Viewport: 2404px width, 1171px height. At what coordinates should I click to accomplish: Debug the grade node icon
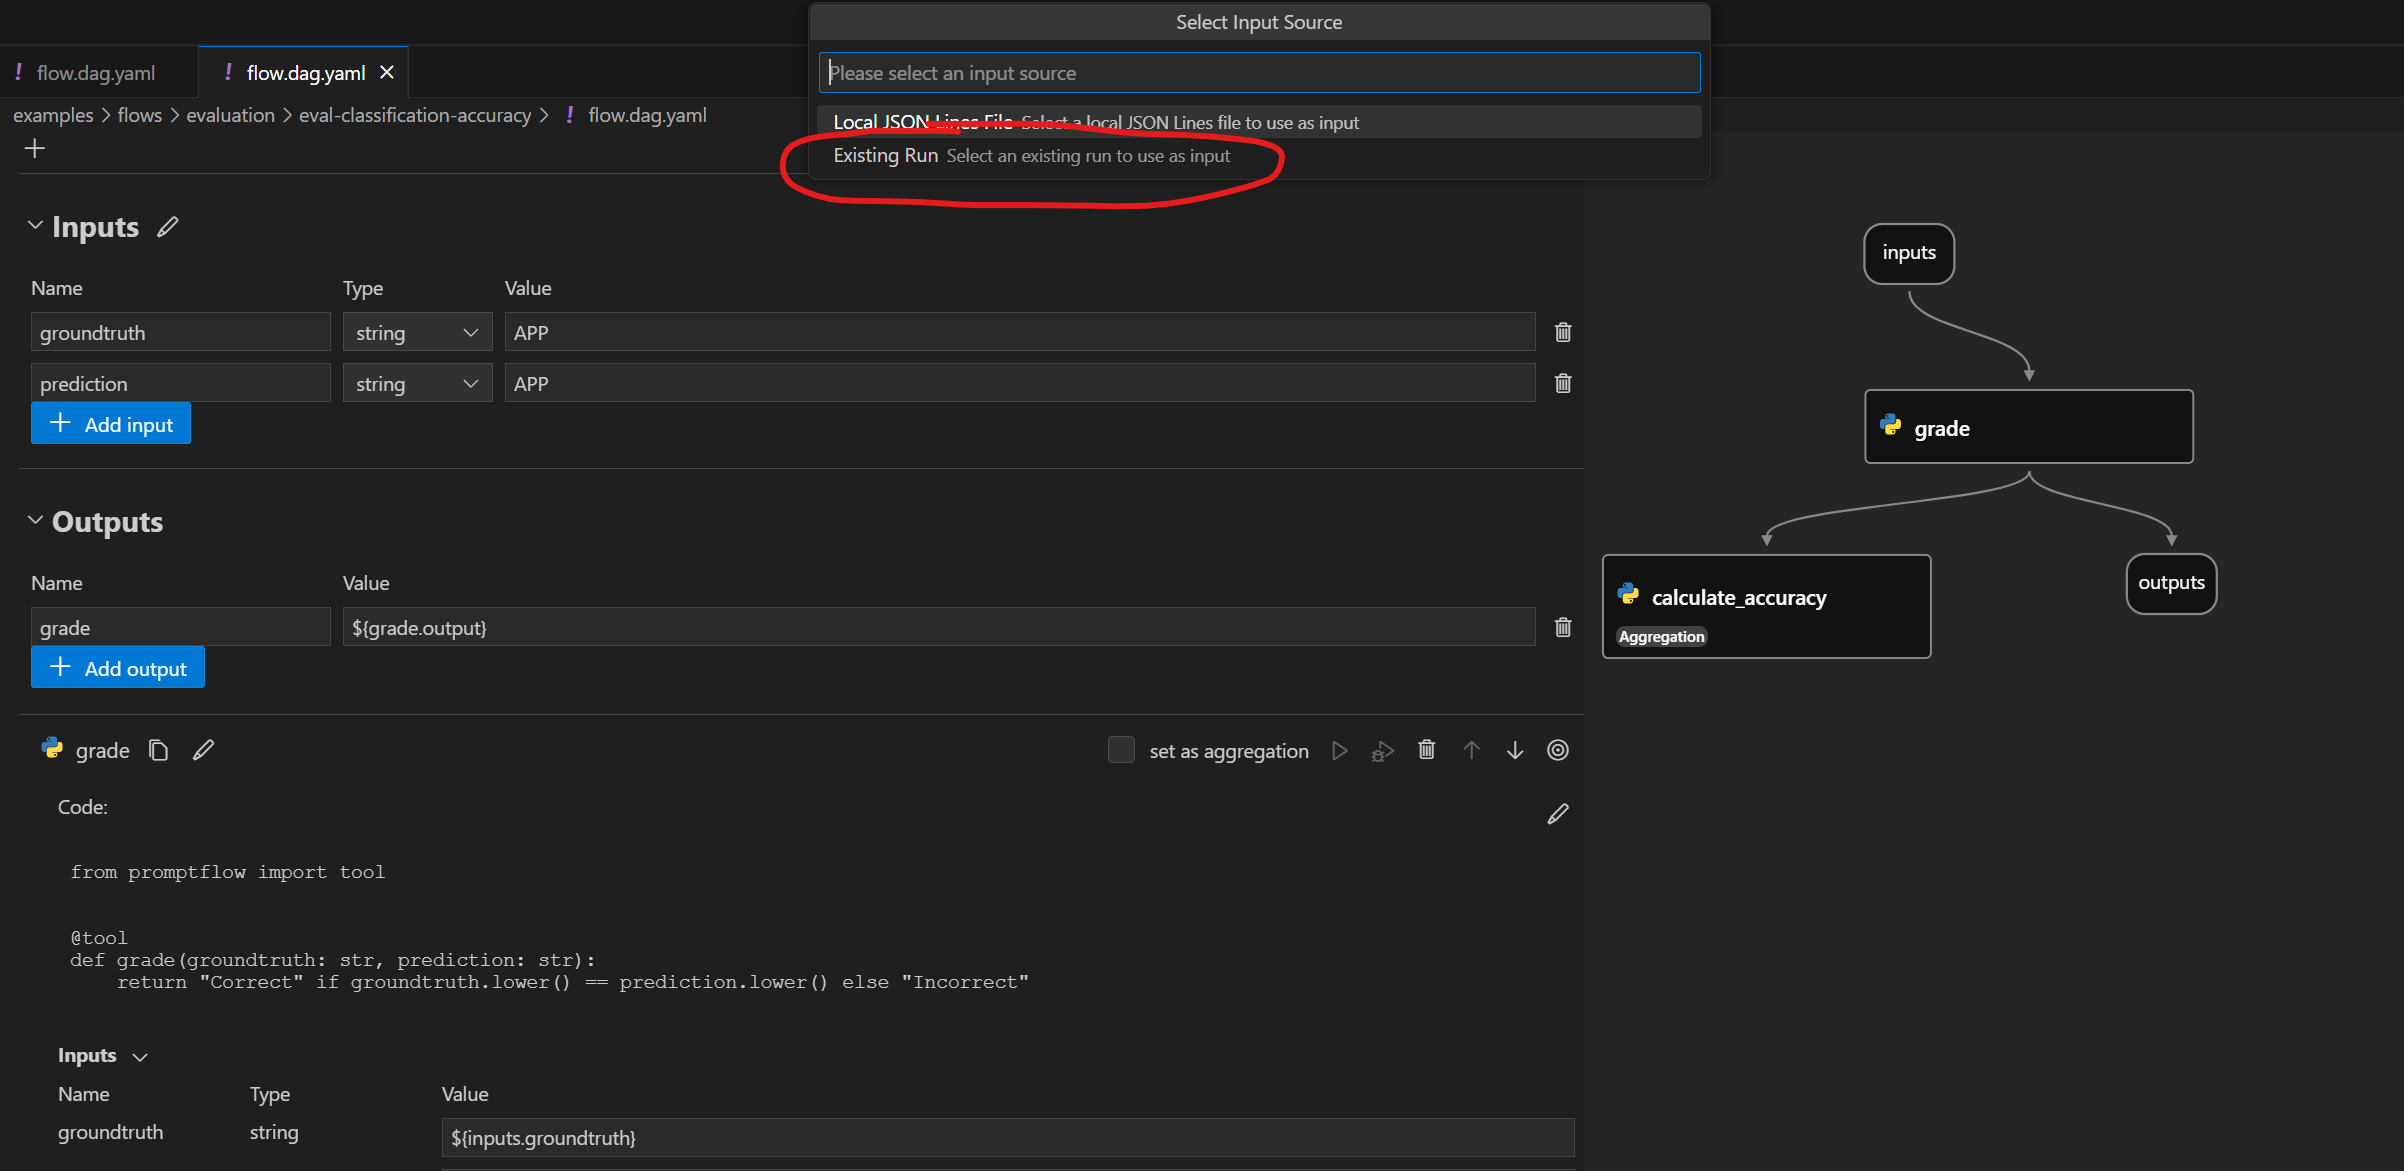[1383, 751]
